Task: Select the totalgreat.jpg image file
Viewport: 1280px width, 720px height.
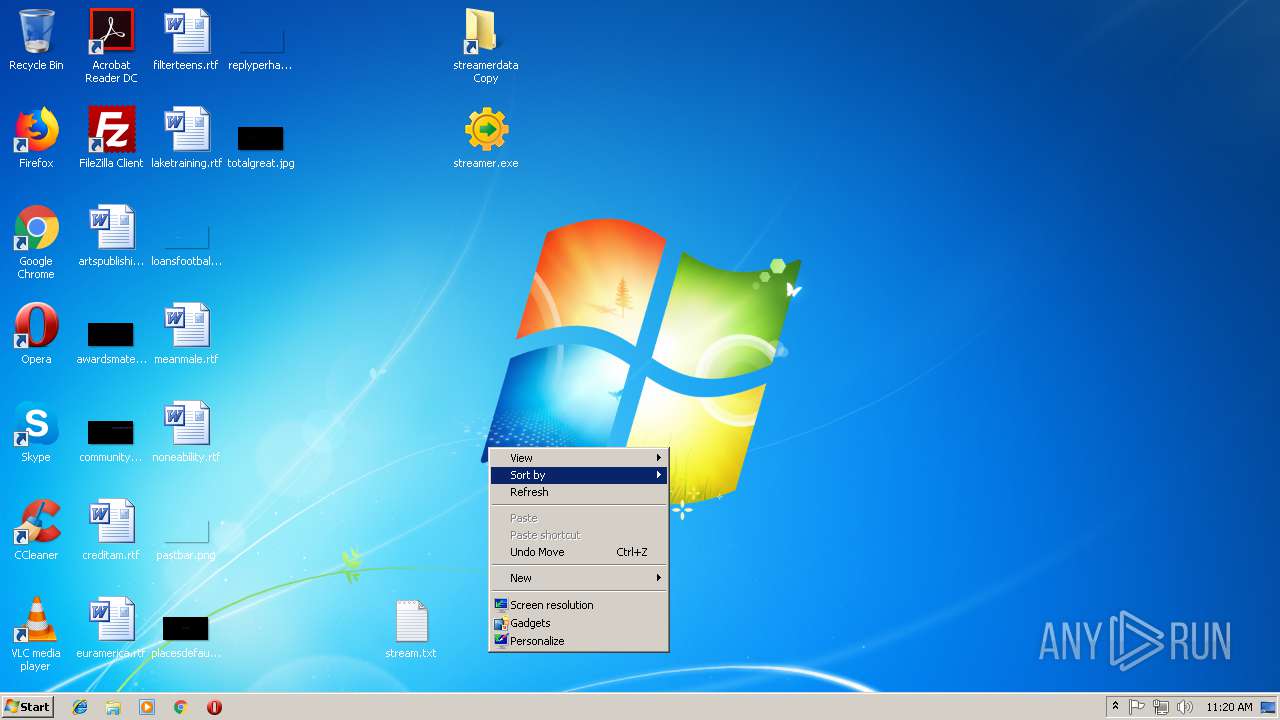Action: pos(261,146)
